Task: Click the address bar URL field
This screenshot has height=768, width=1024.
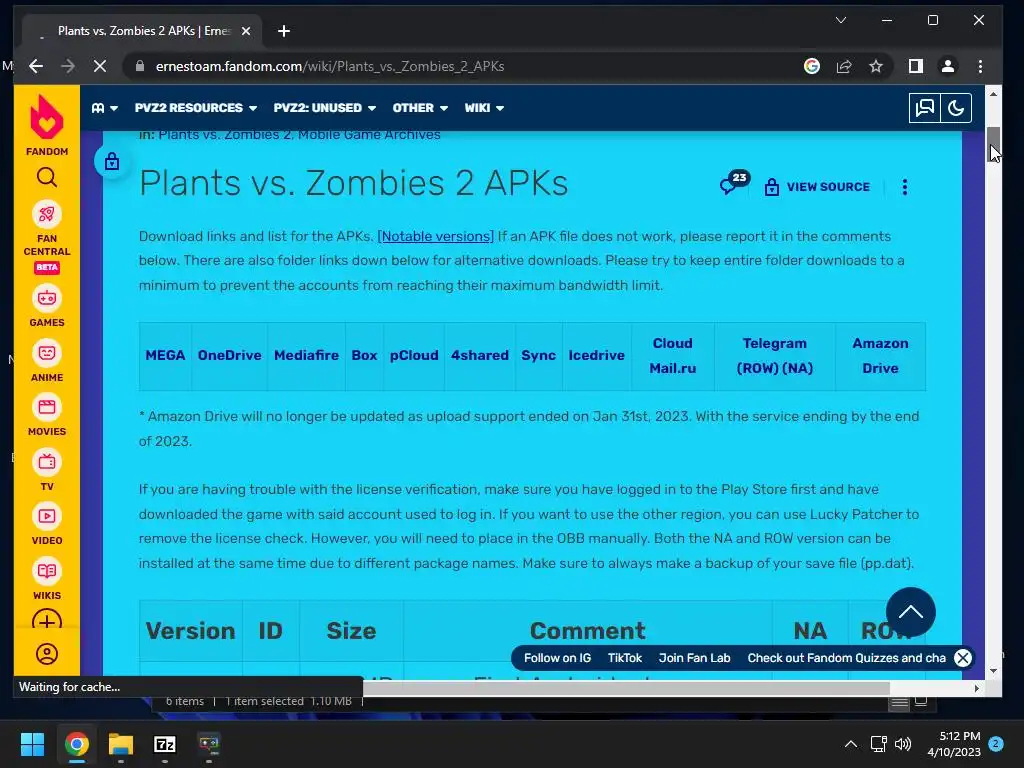Action: click(457, 66)
